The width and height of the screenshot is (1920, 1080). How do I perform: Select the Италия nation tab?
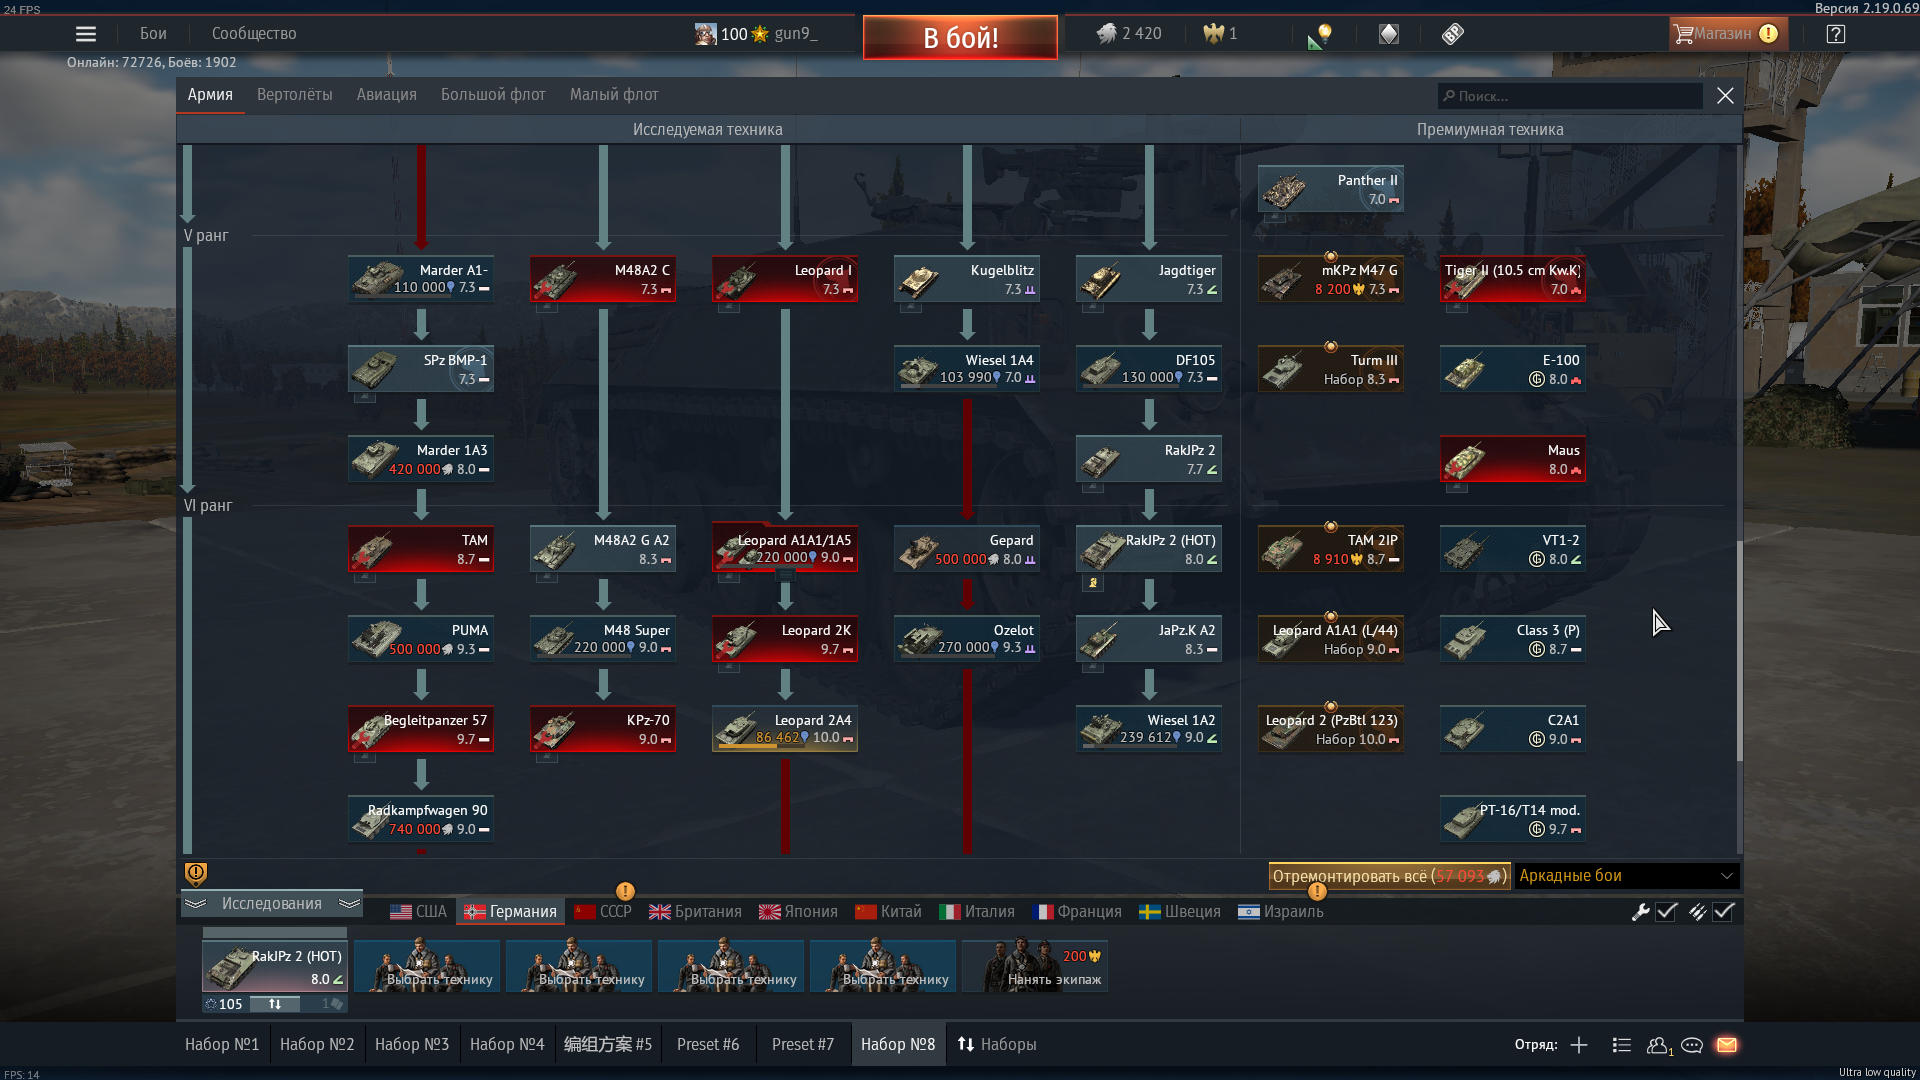pyautogui.click(x=977, y=912)
